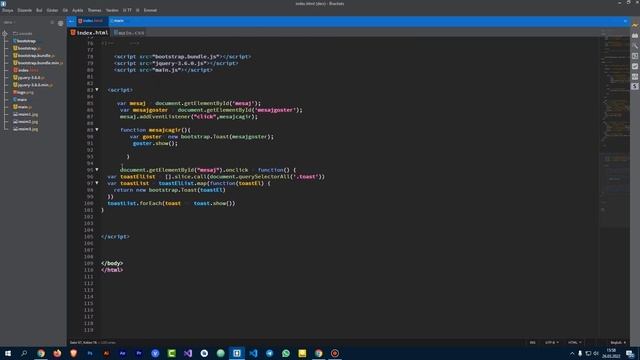Open bootstrap.bundle.js in the file tree
This screenshot has height=360, width=640.
coord(34,56)
